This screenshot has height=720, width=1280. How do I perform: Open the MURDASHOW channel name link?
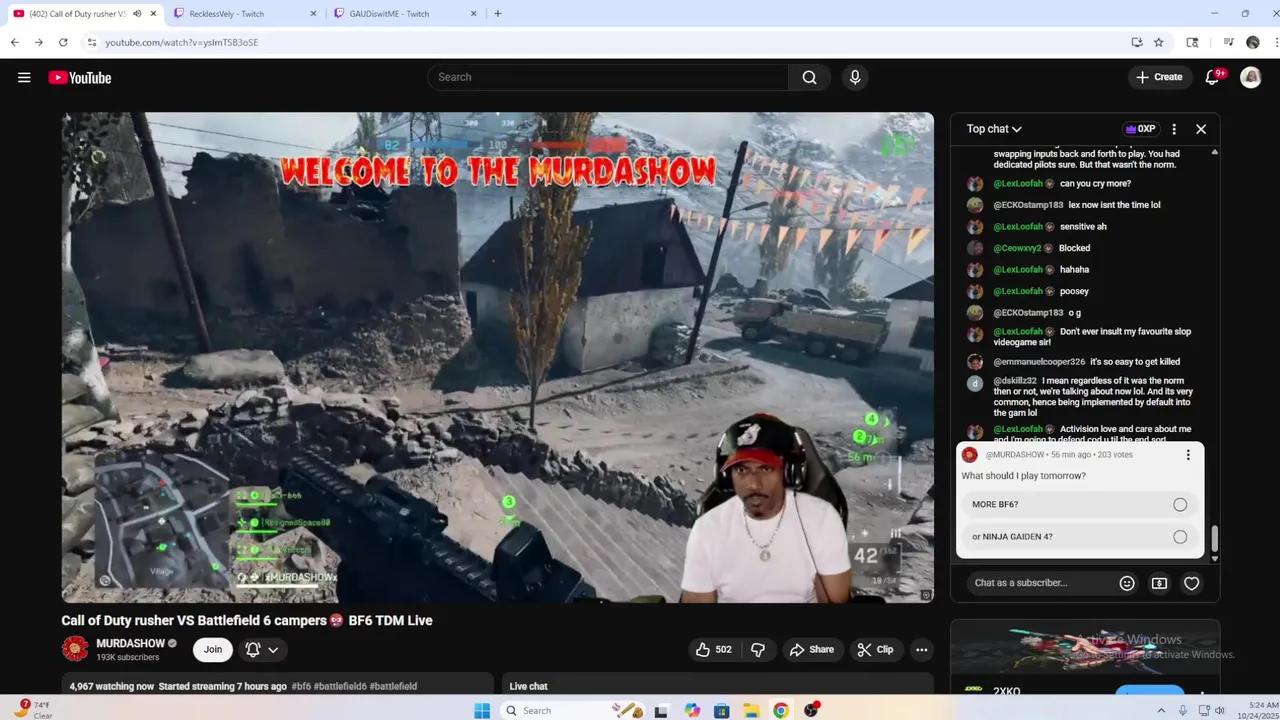point(130,643)
